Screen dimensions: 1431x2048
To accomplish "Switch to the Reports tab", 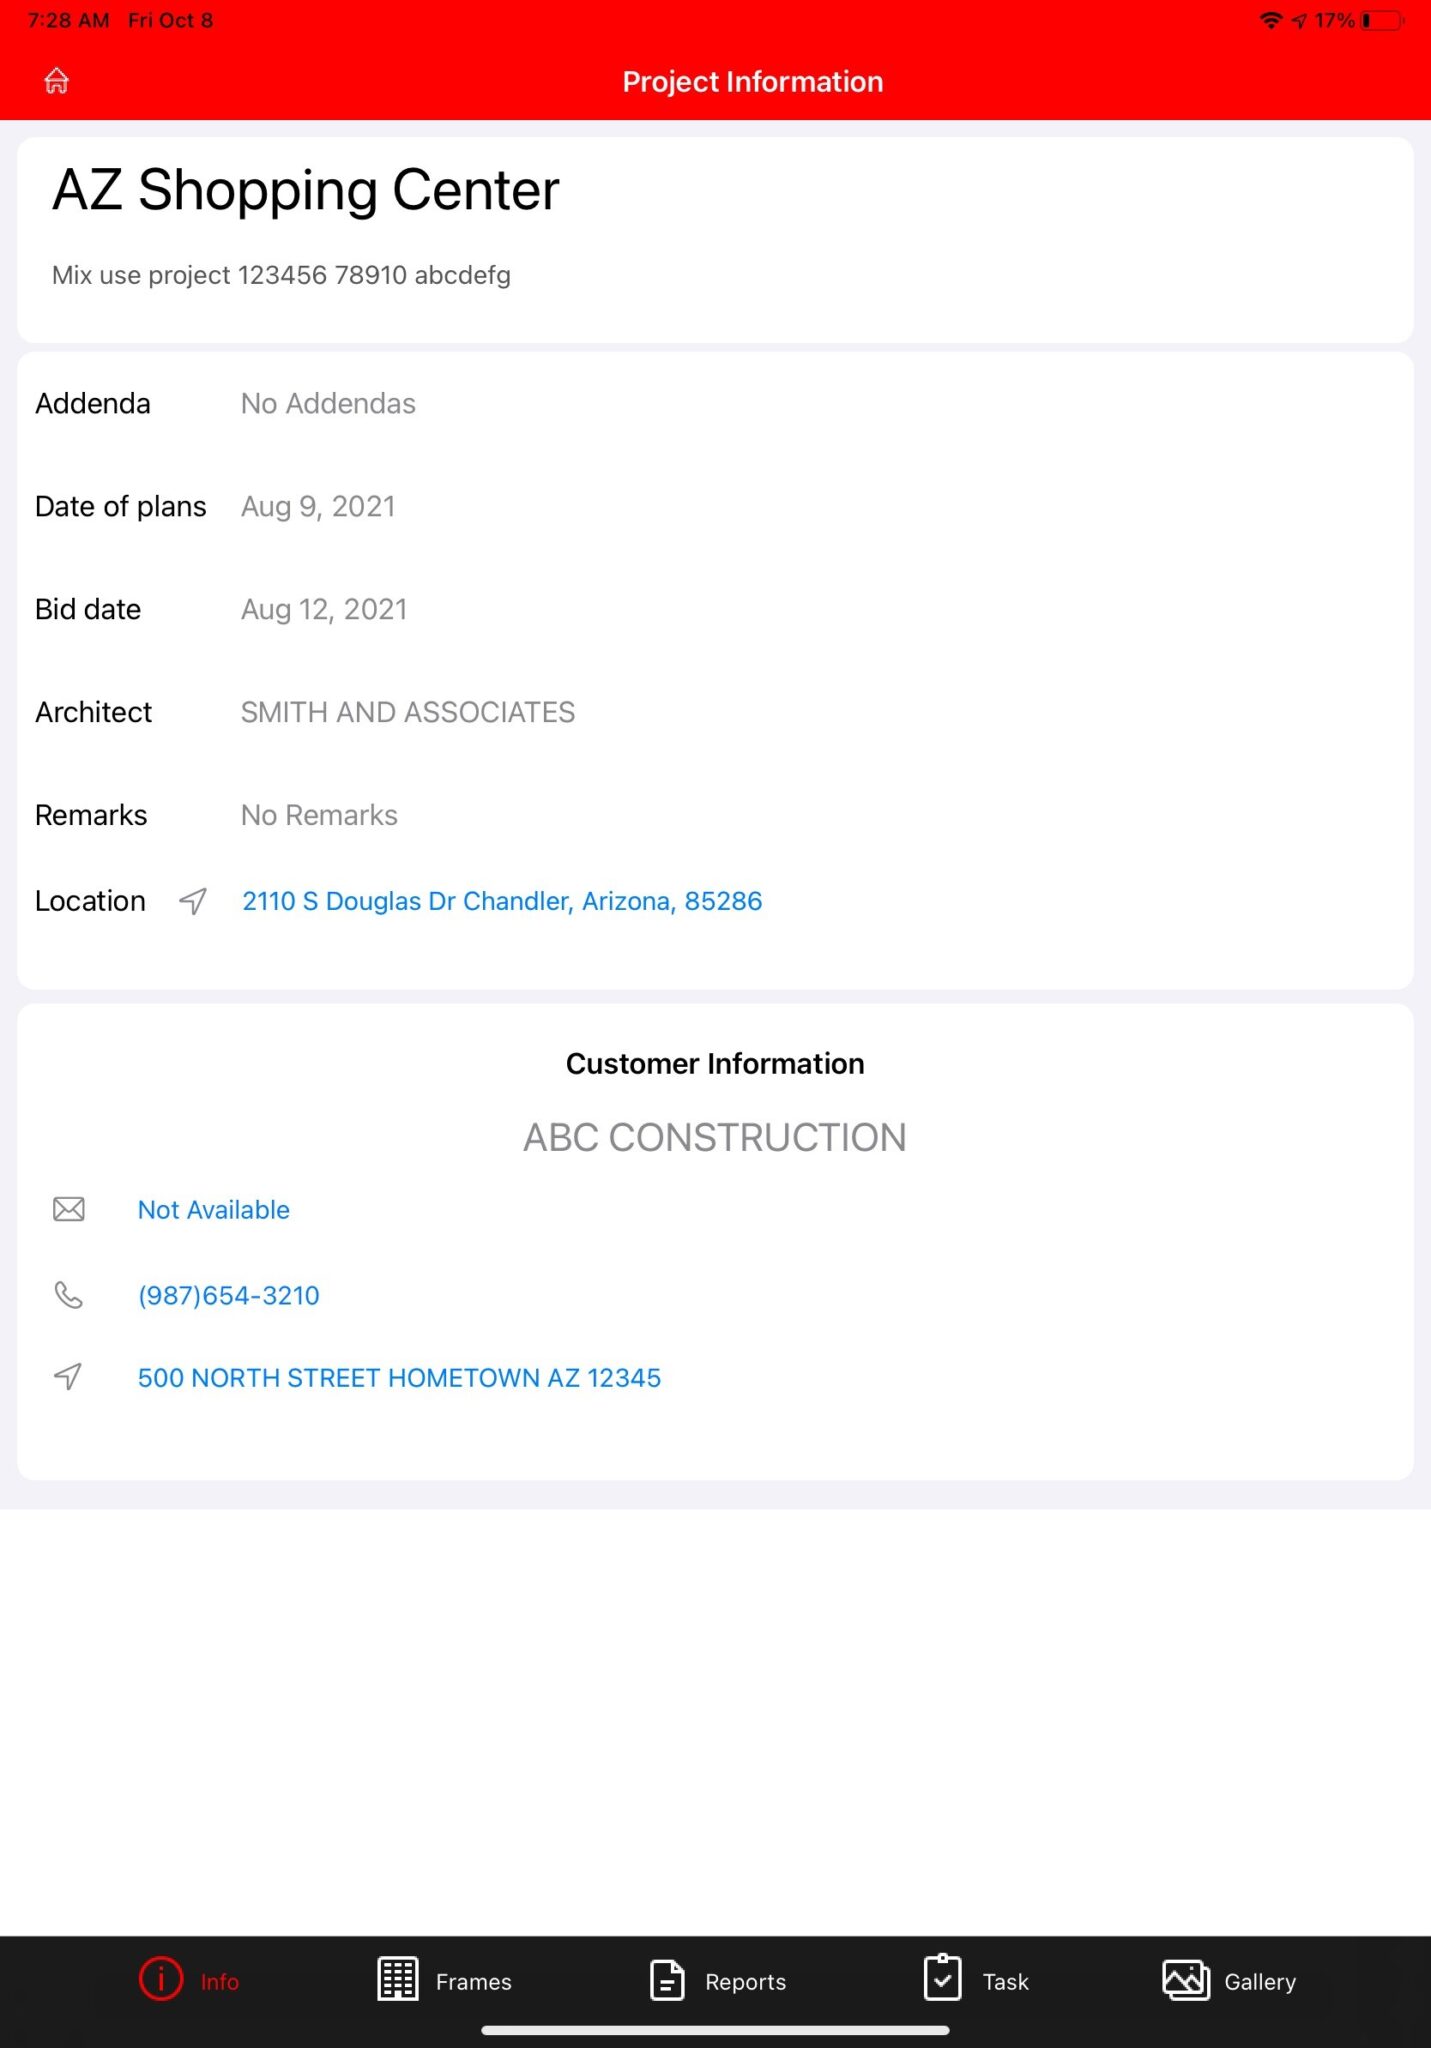I will pyautogui.click(x=745, y=1981).
